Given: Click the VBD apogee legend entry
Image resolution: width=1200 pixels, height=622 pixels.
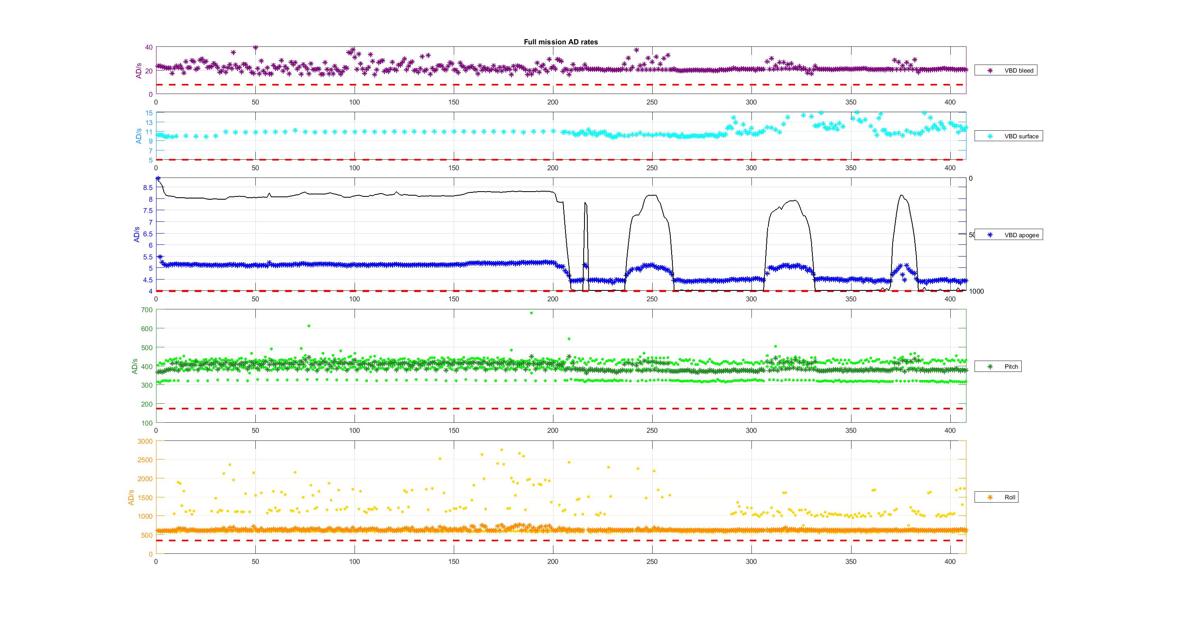Looking at the screenshot, I should 1010,235.
